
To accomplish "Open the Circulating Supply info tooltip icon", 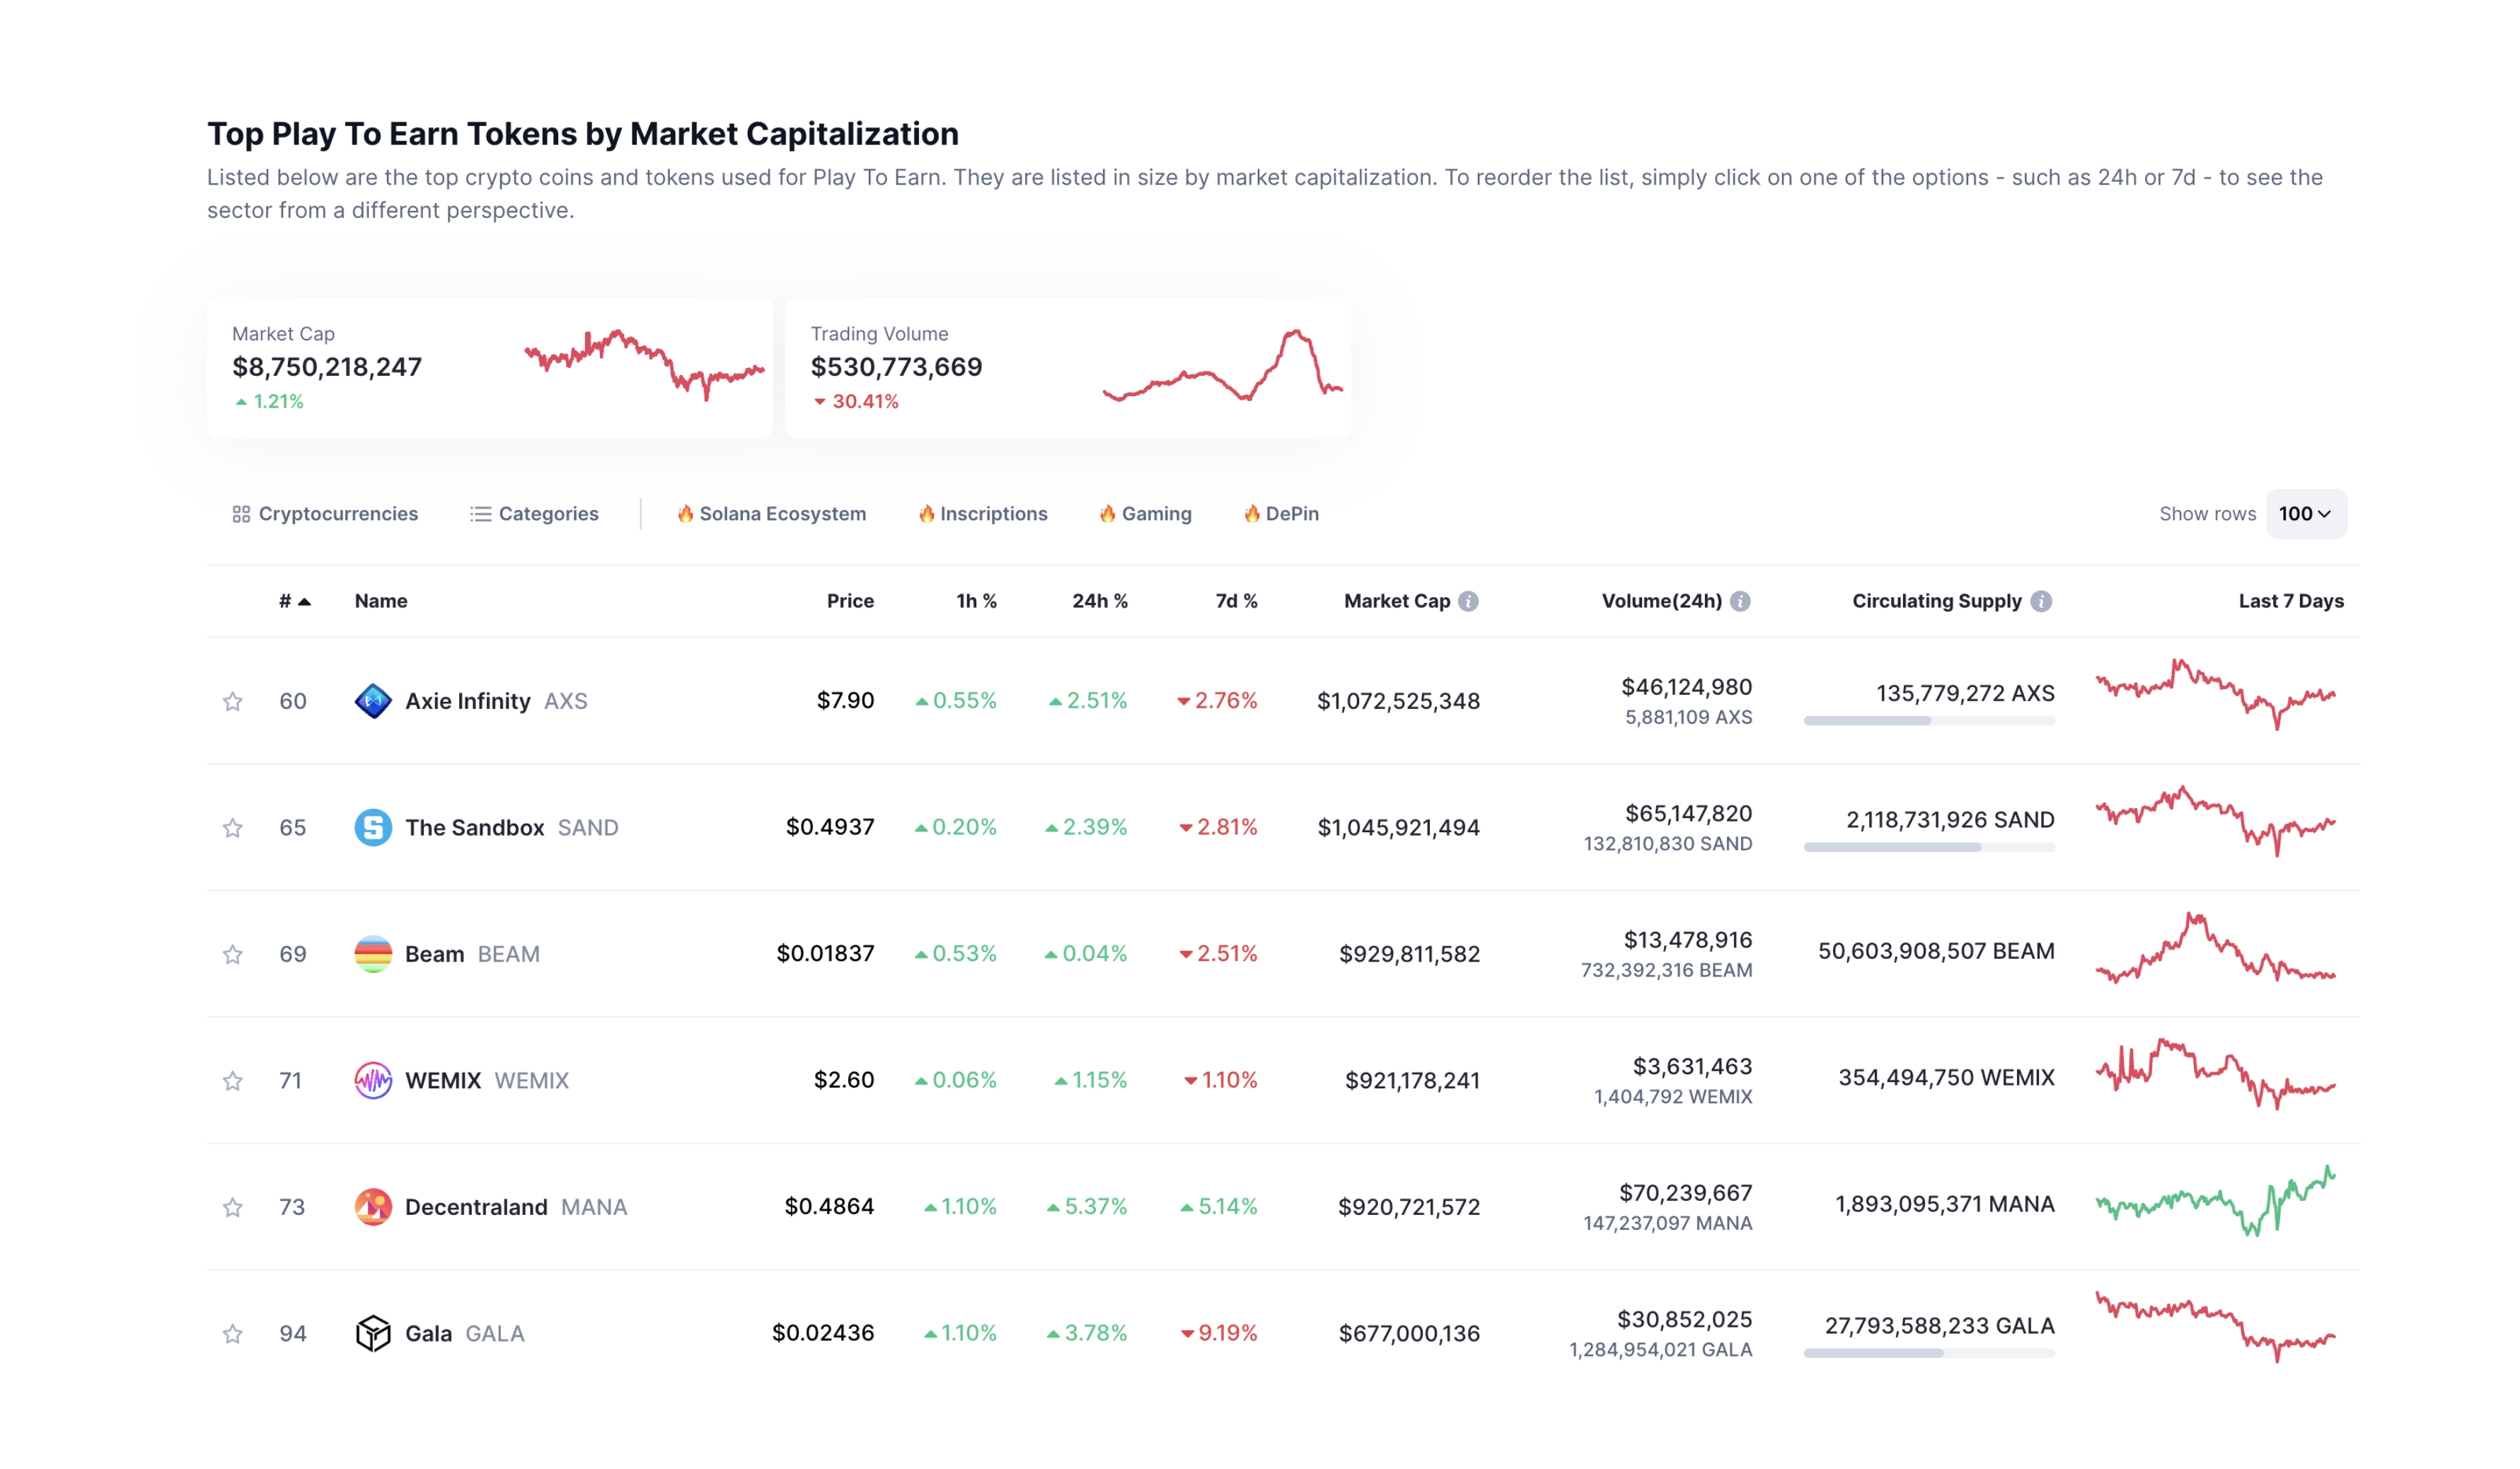I will click(x=2041, y=601).
